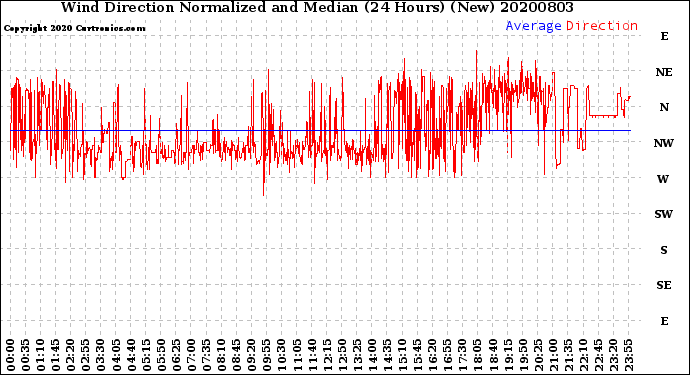Click the '02:20' time label

(x=71, y=355)
